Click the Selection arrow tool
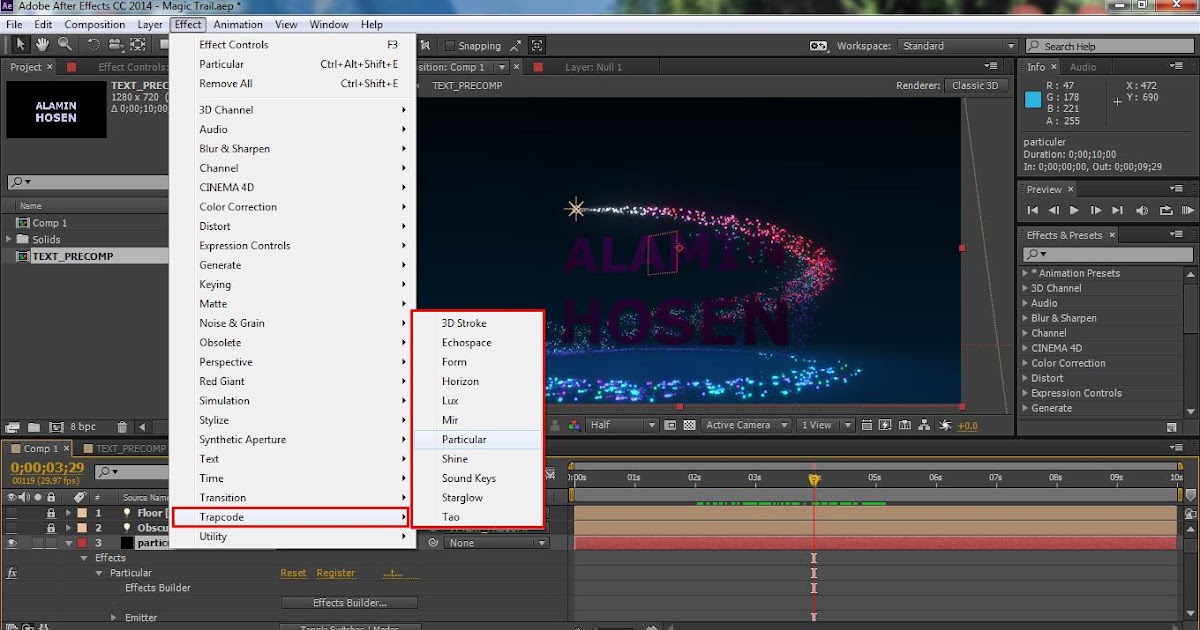Viewport: 1200px width, 630px height. (20, 45)
